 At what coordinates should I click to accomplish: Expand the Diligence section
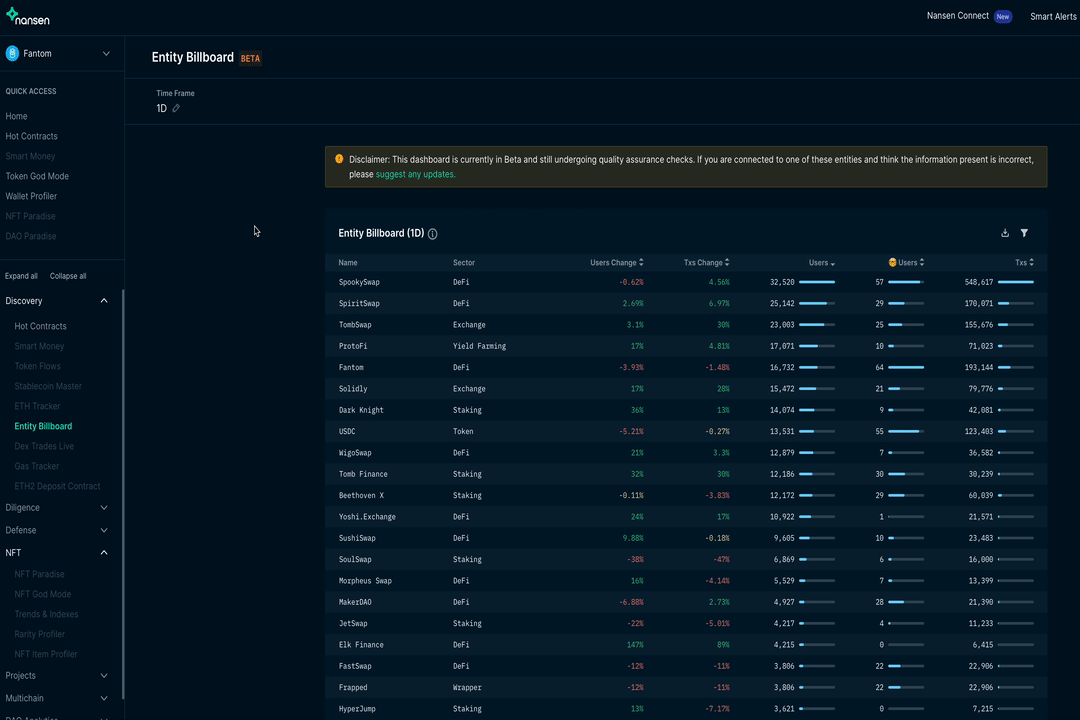(104, 508)
